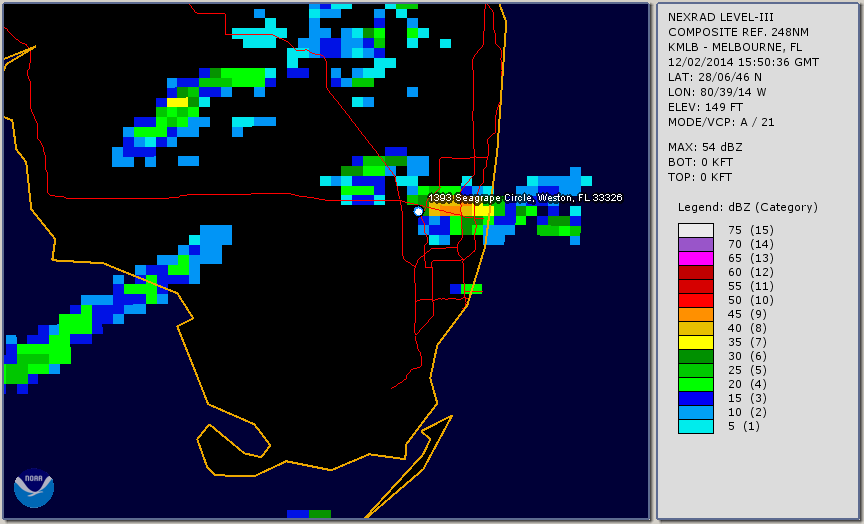
Task: Select the bright red 50 dBZ swatch
Action: pos(695,300)
